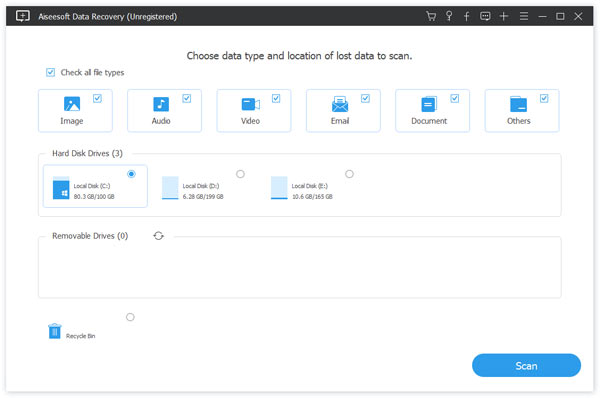Select the Email file type icon
600x398 pixels.
click(x=340, y=104)
